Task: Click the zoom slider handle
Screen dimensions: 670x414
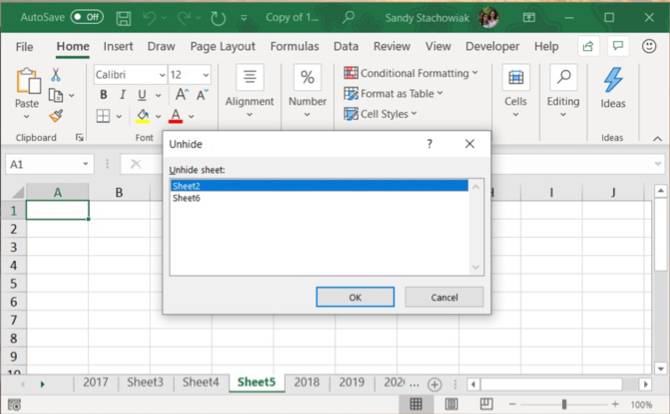Action: pyautogui.click(x=564, y=404)
